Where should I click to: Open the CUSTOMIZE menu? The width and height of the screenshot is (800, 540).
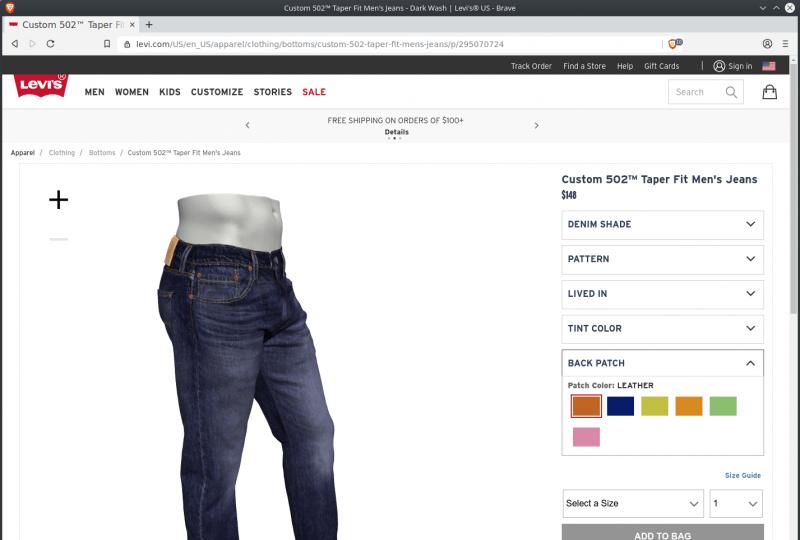(217, 92)
